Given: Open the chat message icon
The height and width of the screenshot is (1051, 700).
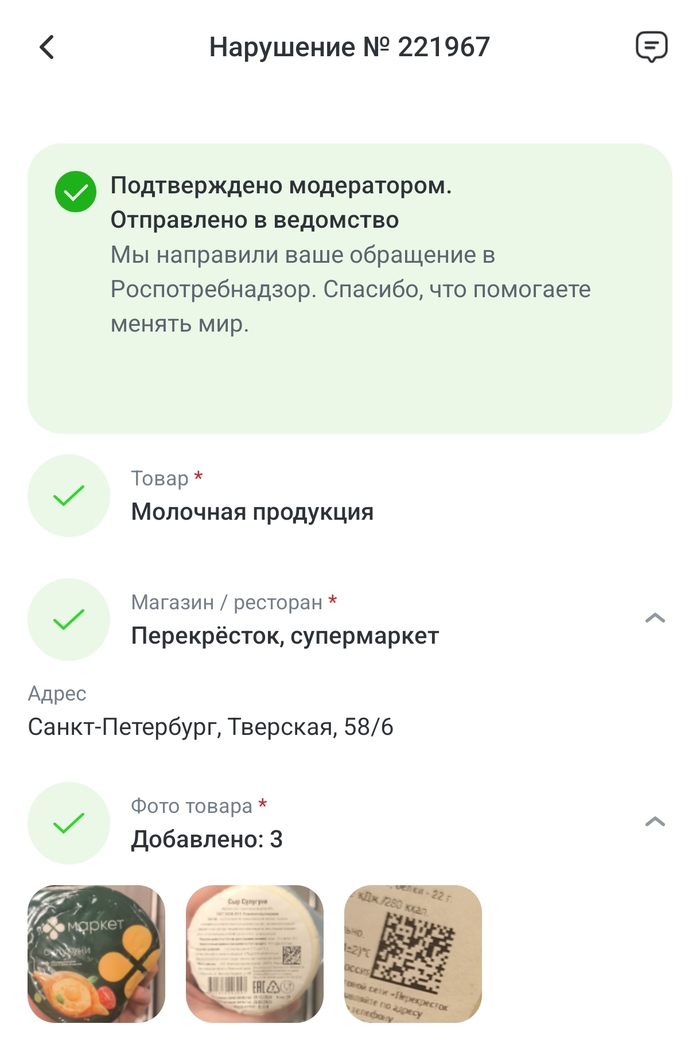Looking at the screenshot, I should pos(651,47).
